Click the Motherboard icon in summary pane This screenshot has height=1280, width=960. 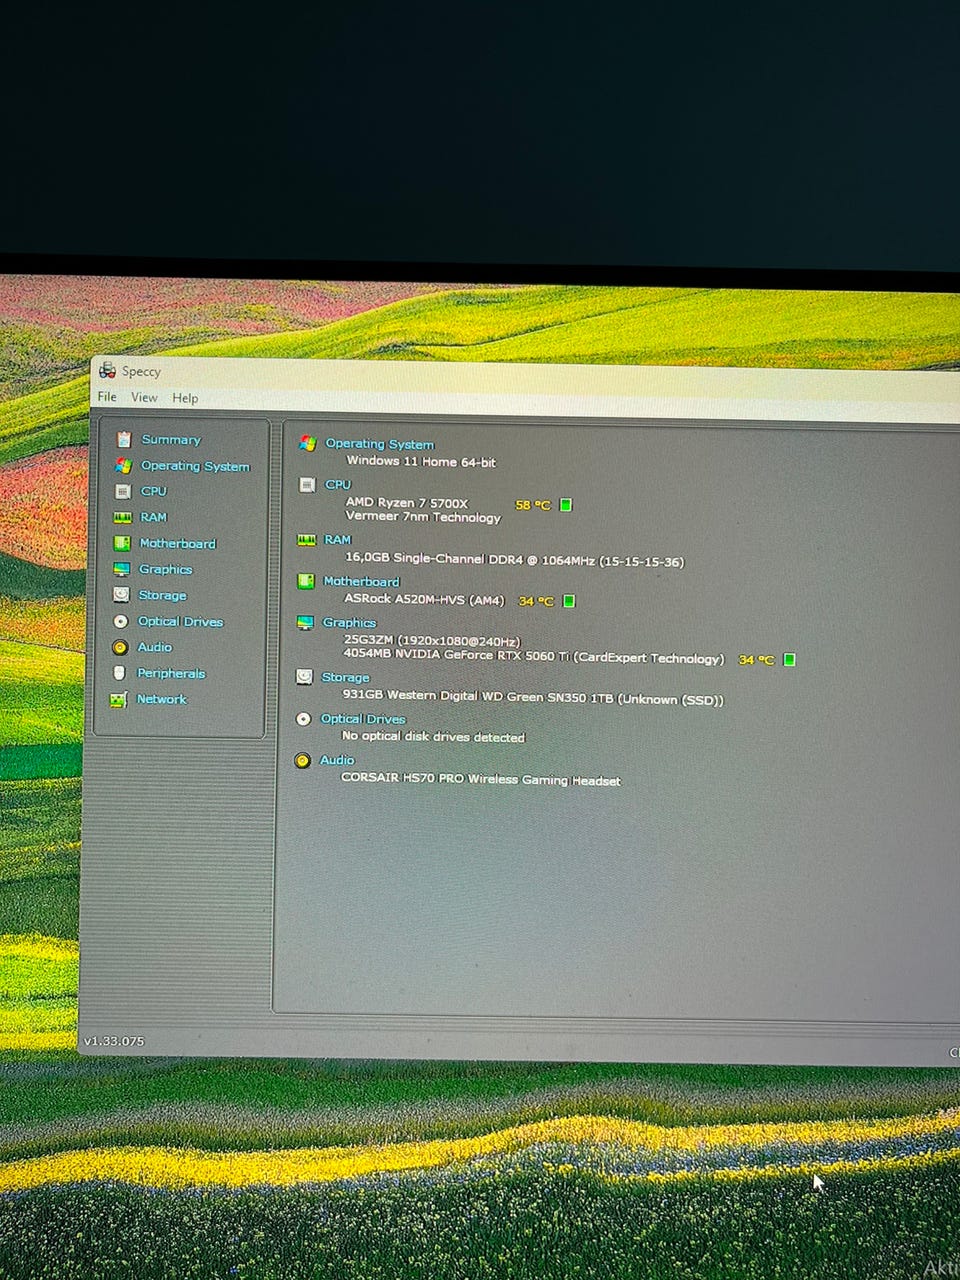click(x=306, y=581)
